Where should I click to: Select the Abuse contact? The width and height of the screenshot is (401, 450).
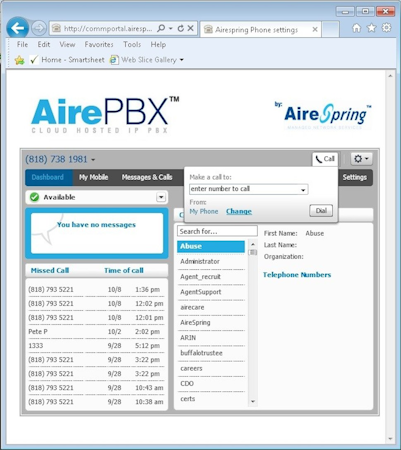click(211, 246)
